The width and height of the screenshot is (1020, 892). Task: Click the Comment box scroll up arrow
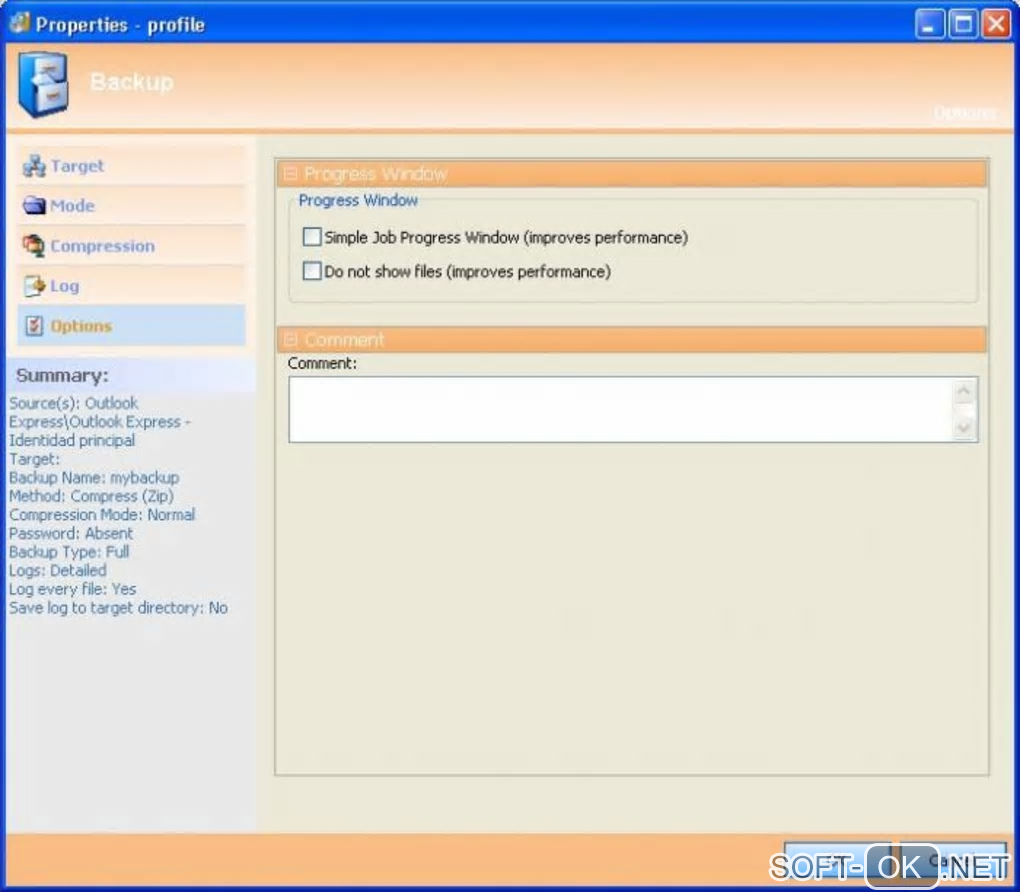(964, 392)
